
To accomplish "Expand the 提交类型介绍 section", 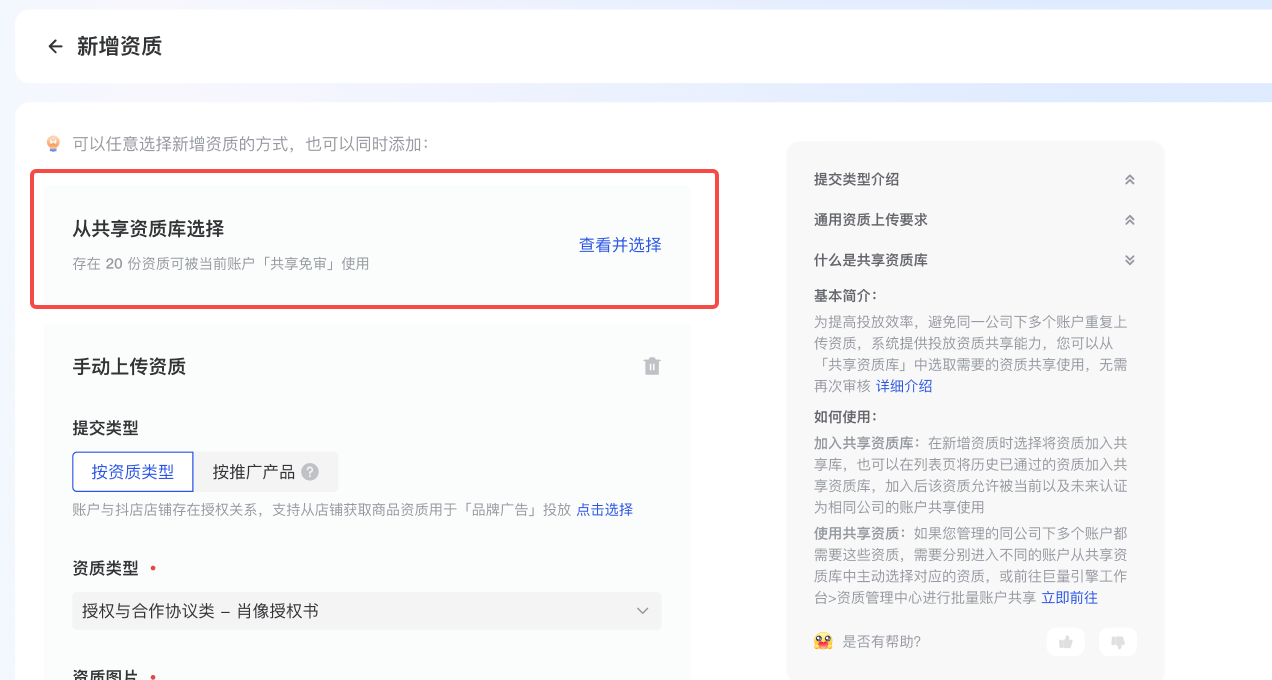I will [1129, 180].
